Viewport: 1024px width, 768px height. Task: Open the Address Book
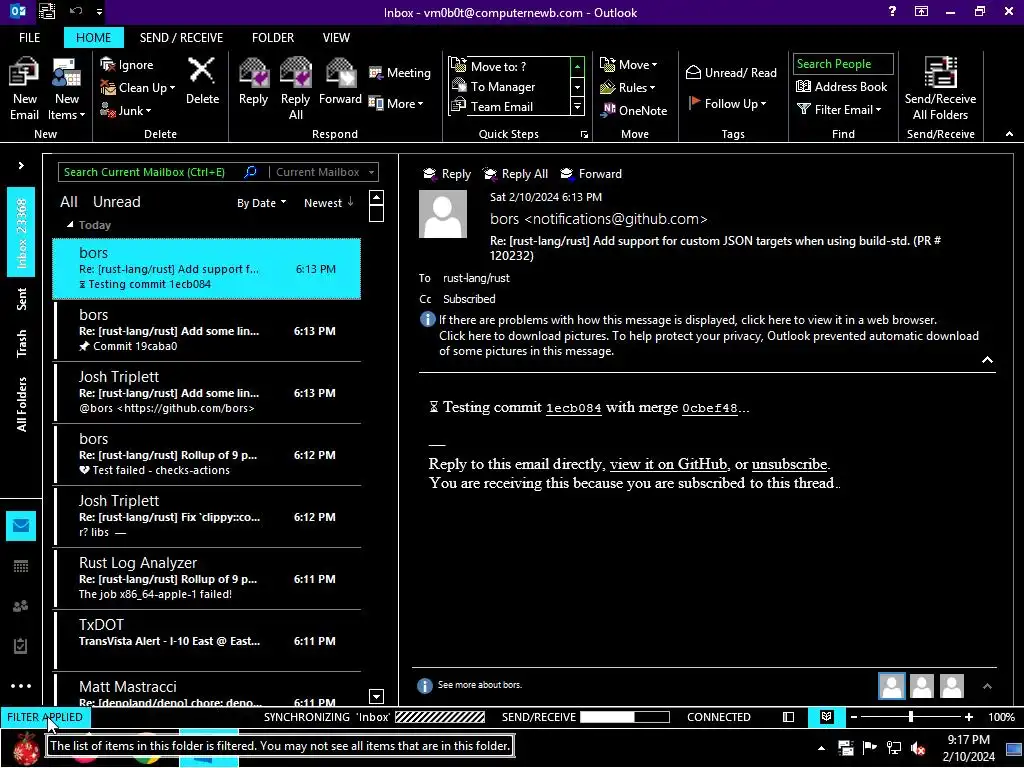click(x=841, y=86)
